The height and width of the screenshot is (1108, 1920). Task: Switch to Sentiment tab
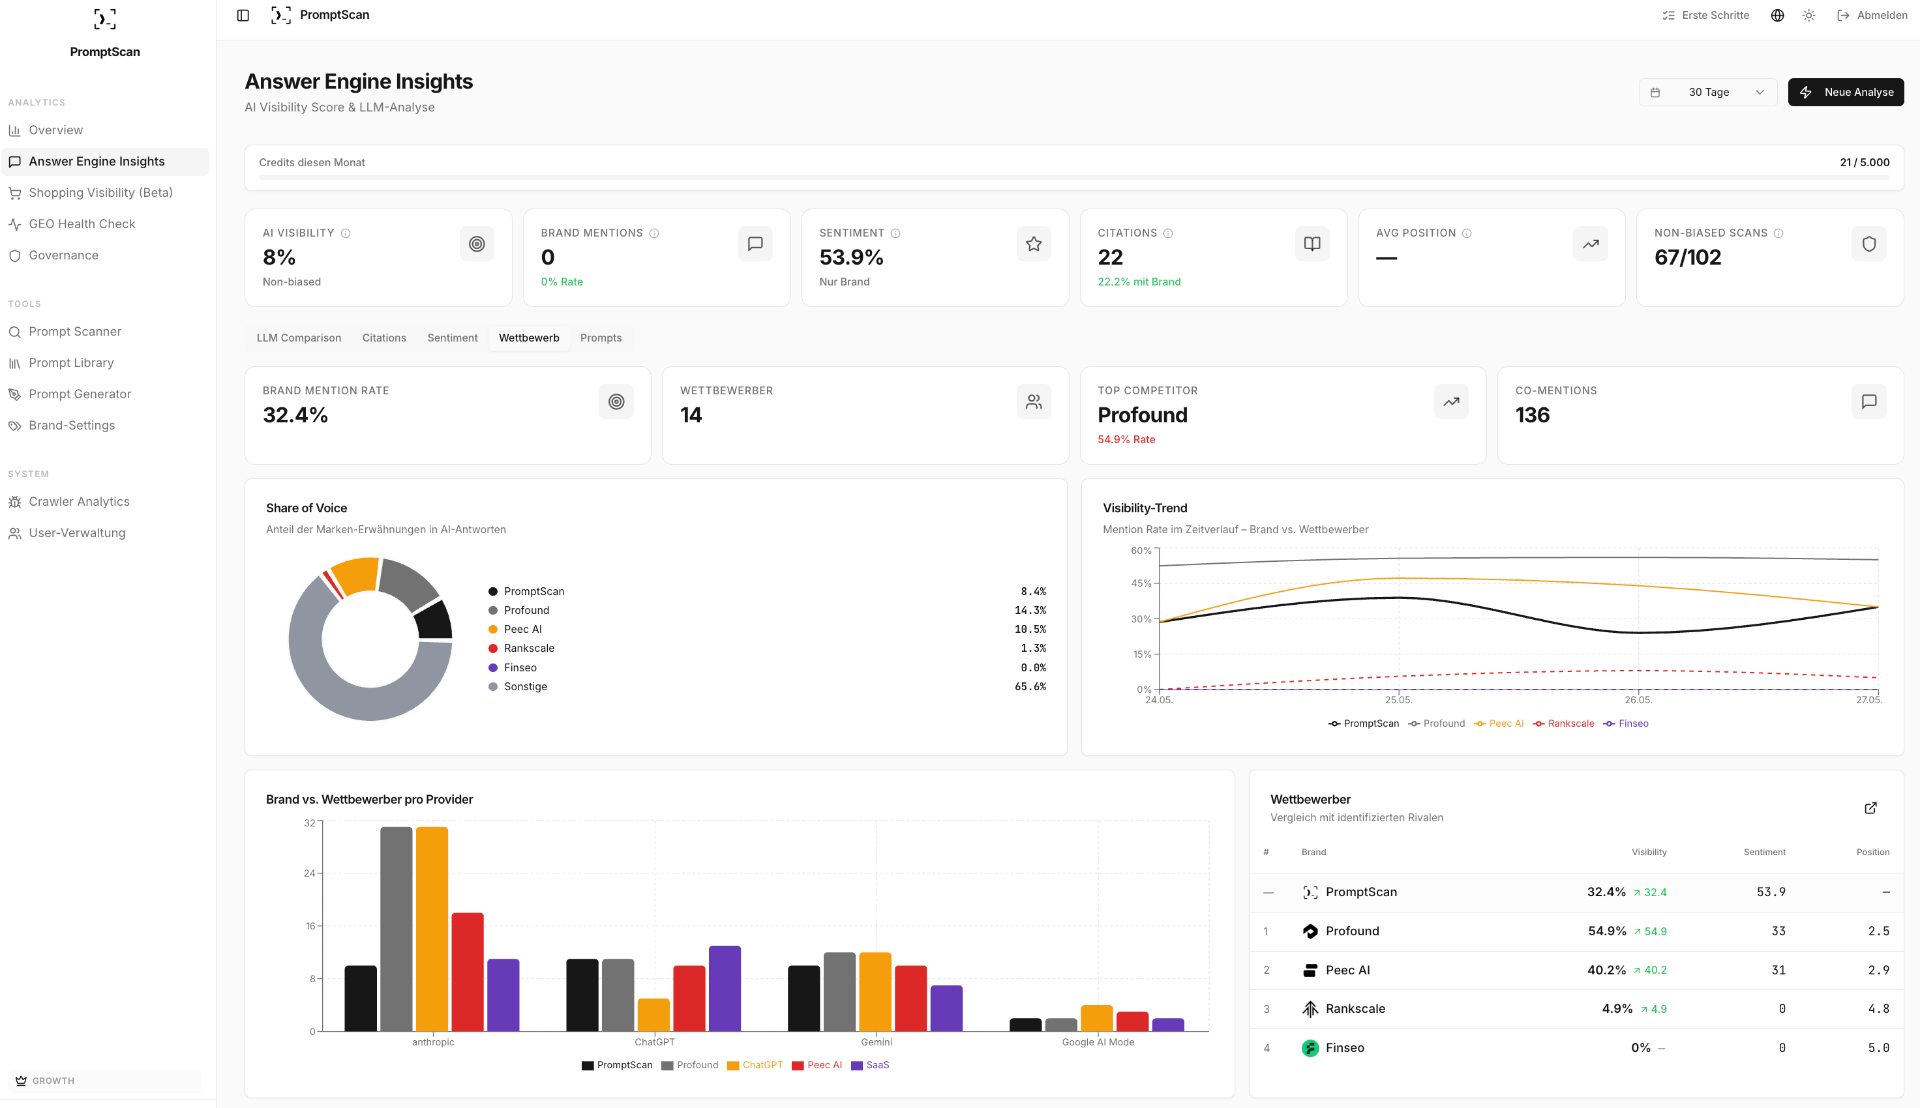coord(453,338)
